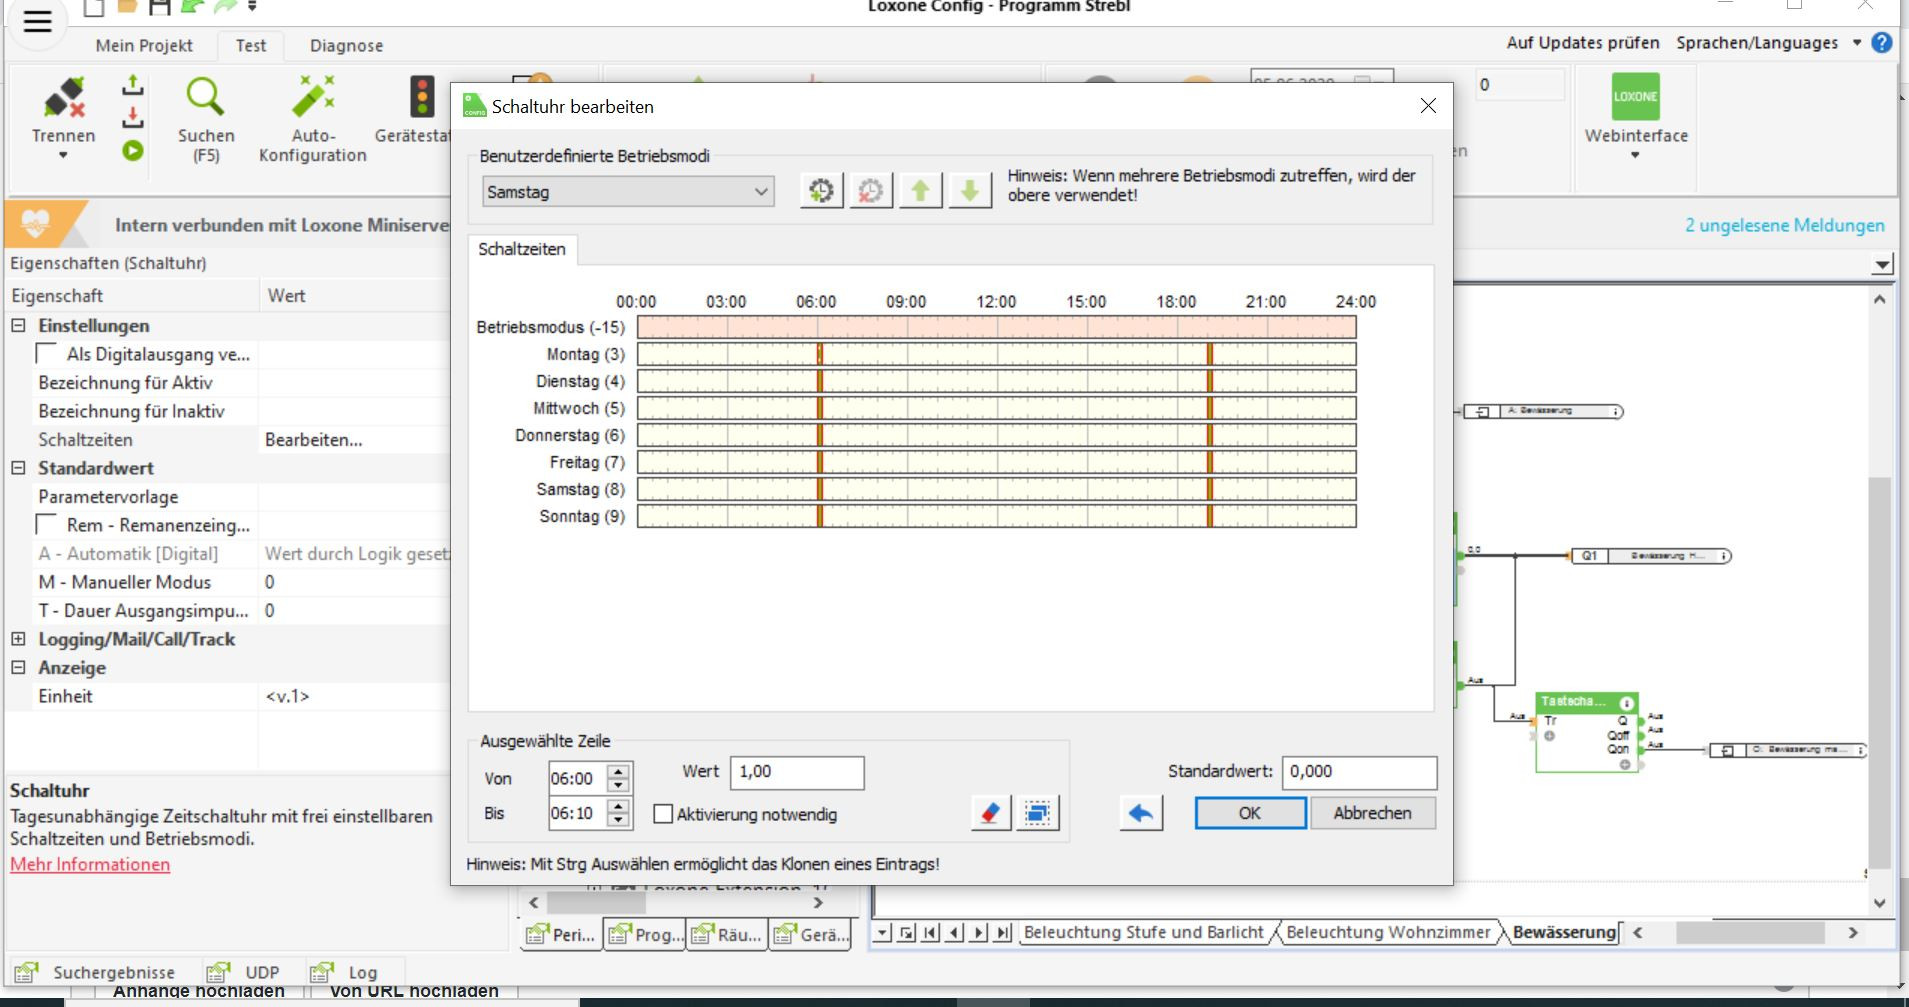Click the eraser delete entry icon

tap(990, 813)
